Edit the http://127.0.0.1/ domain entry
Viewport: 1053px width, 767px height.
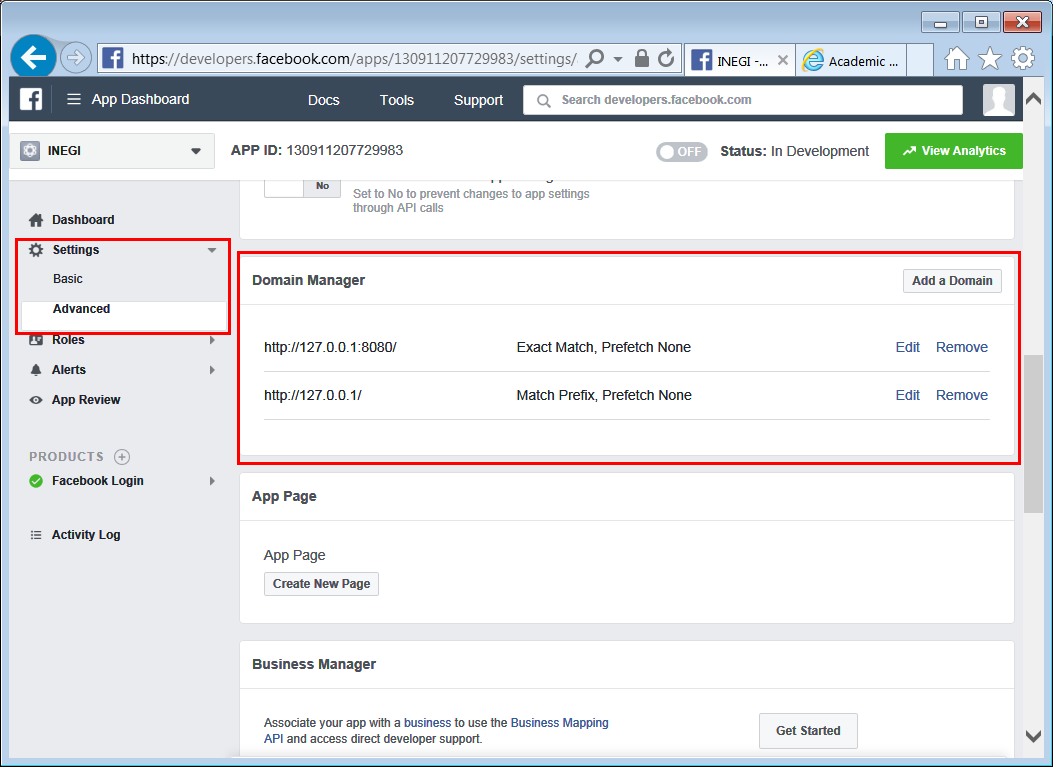coord(907,395)
